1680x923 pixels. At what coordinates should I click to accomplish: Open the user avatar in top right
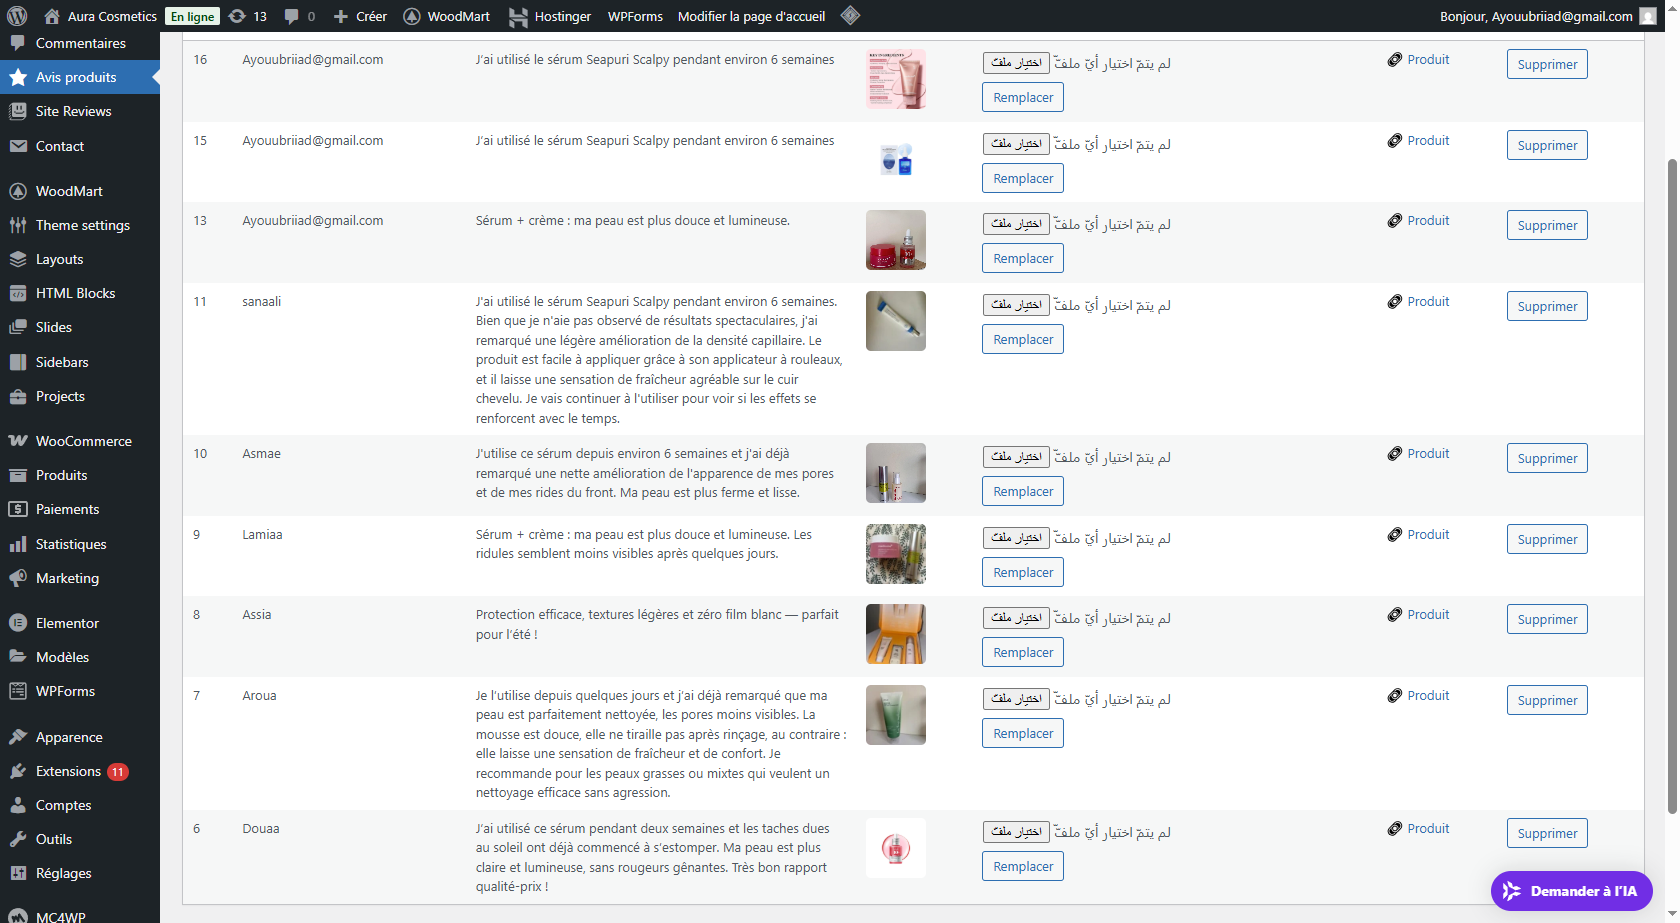click(1648, 16)
